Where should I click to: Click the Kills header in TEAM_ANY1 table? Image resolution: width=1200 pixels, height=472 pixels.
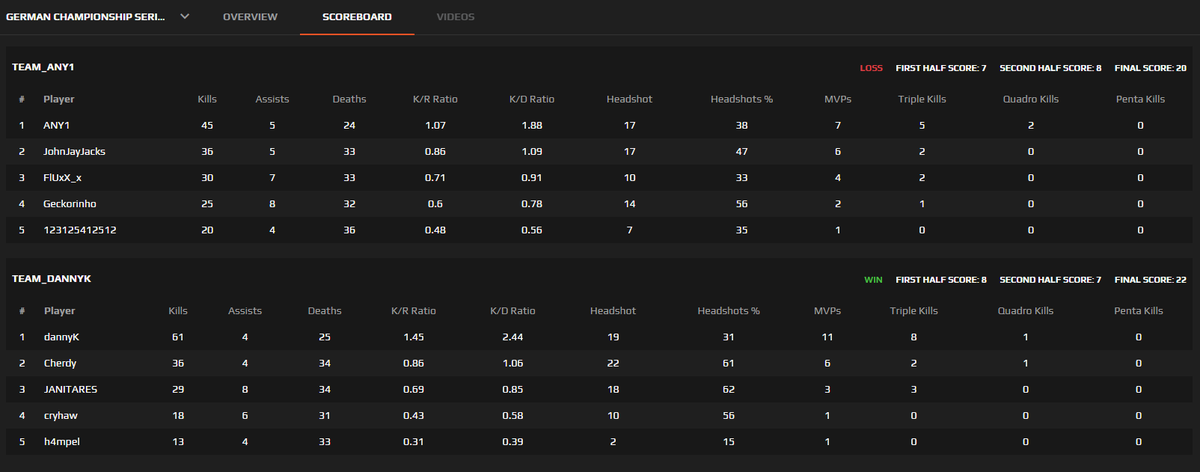click(208, 100)
